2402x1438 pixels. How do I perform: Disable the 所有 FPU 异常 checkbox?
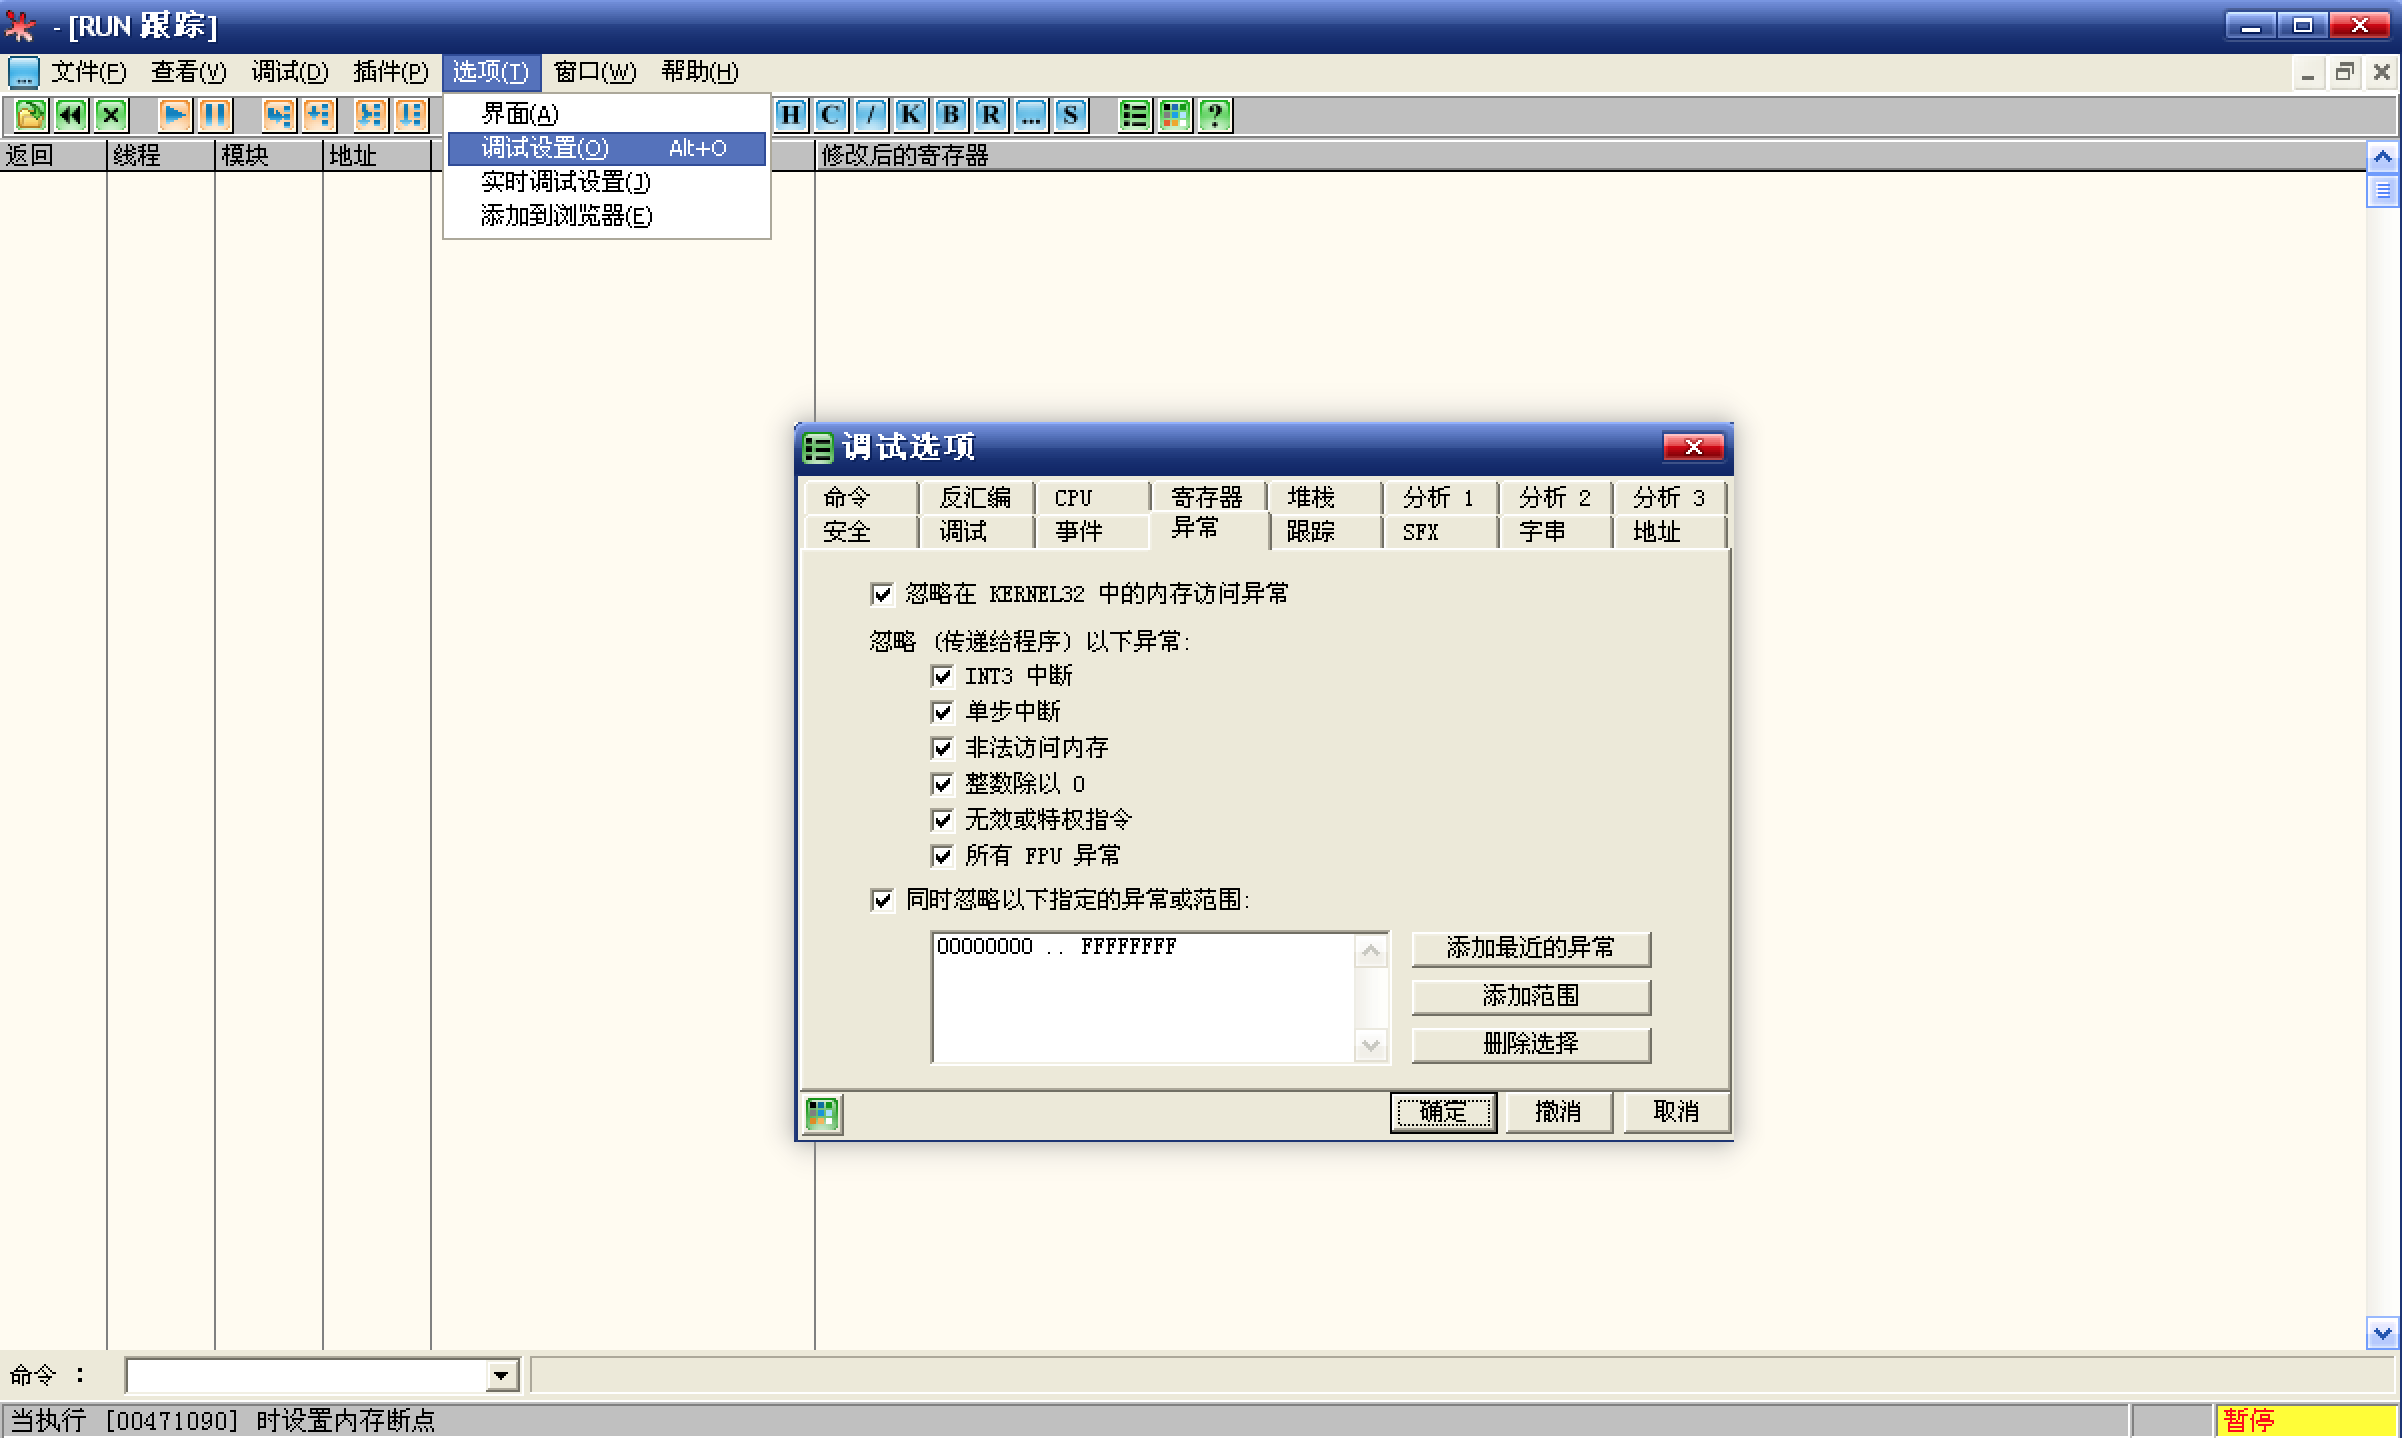pos(942,856)
